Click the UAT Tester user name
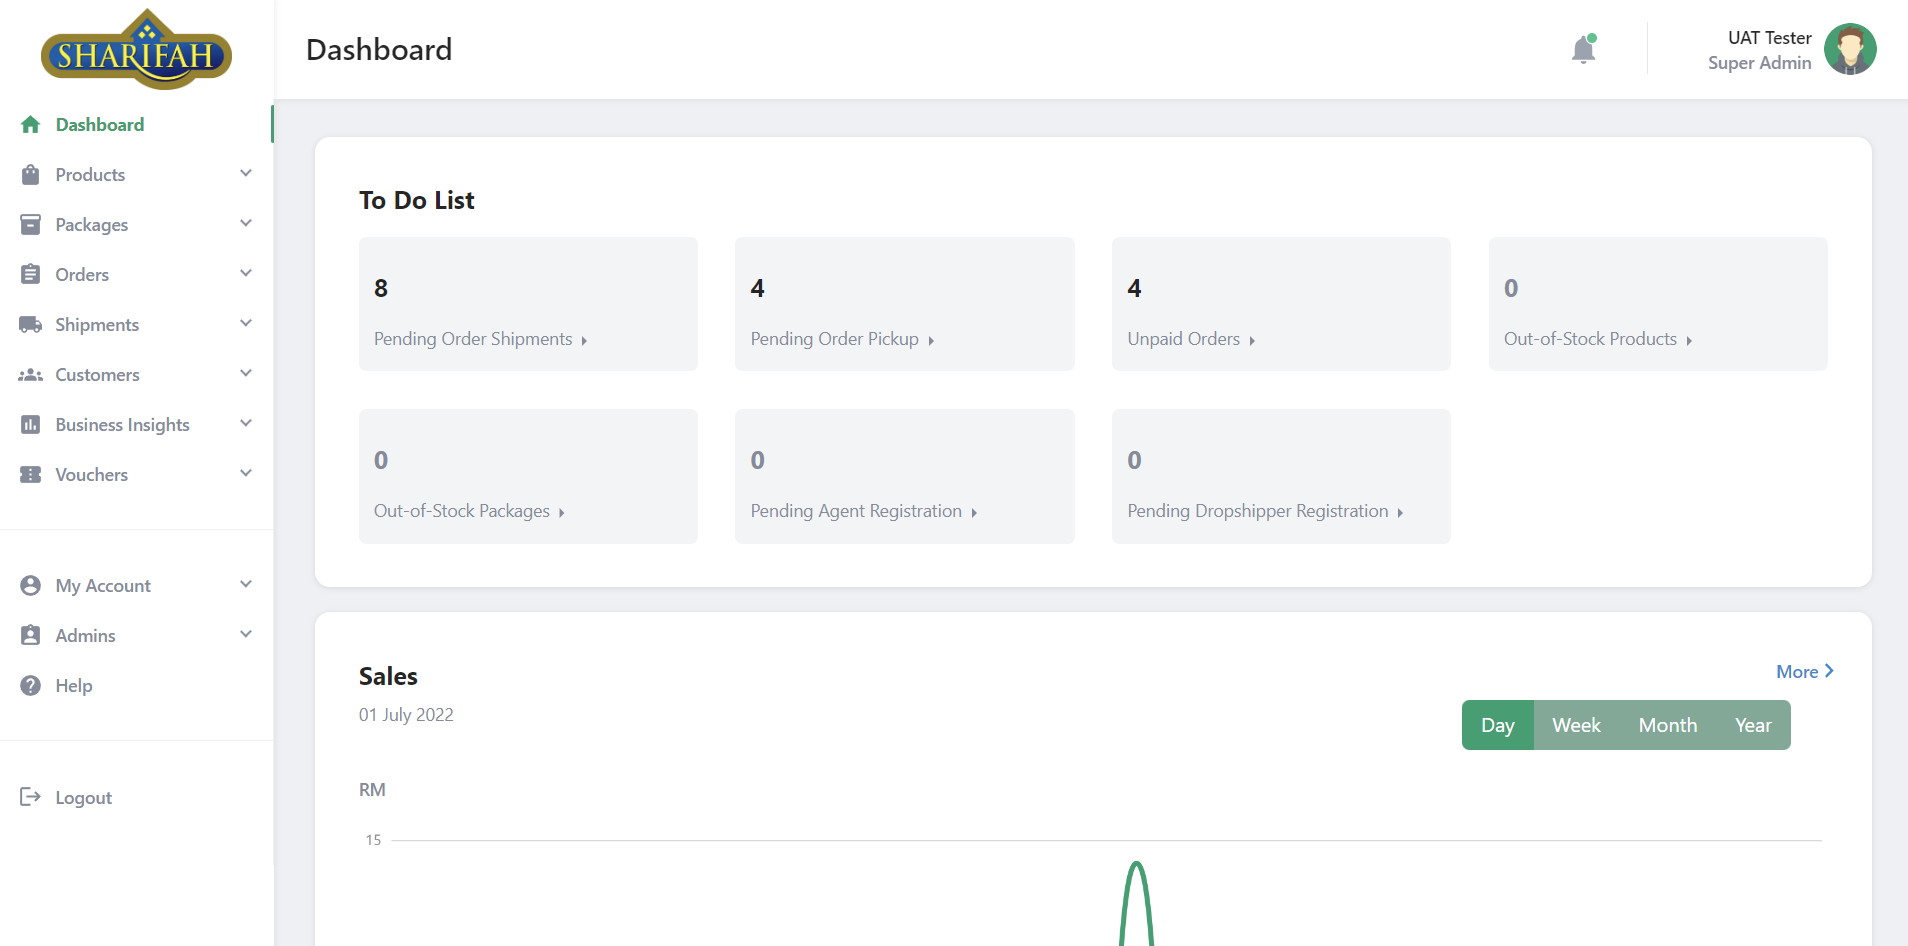 (x=1769, y=38)
